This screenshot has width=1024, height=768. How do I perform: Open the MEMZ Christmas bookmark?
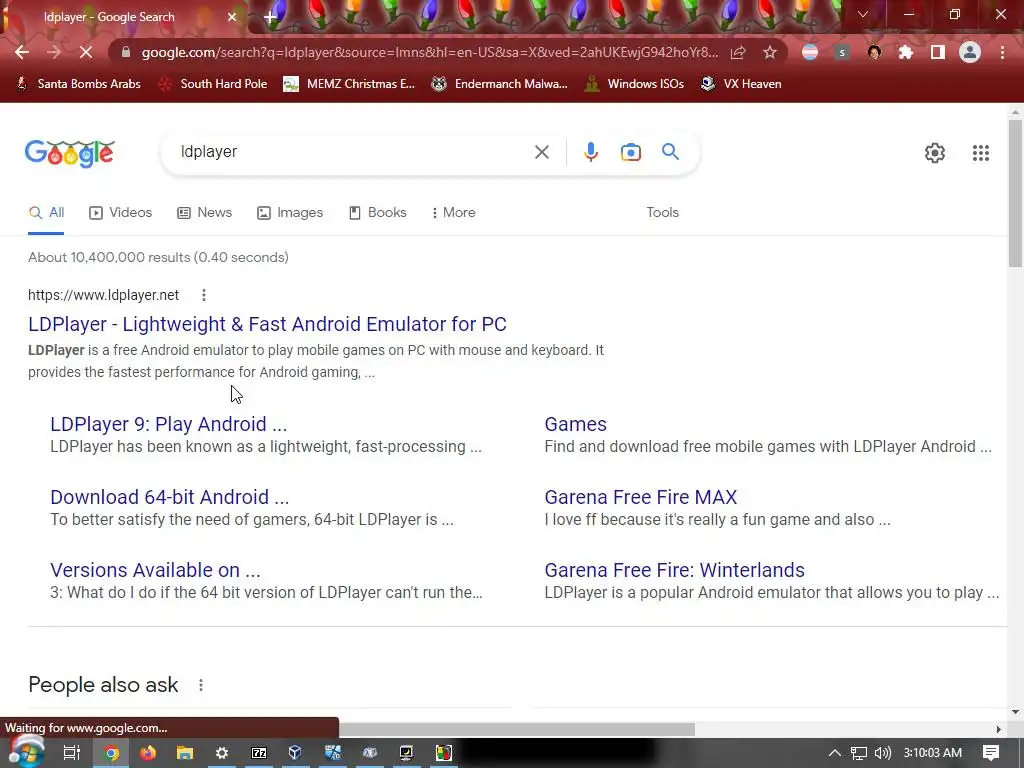(349, 84)
